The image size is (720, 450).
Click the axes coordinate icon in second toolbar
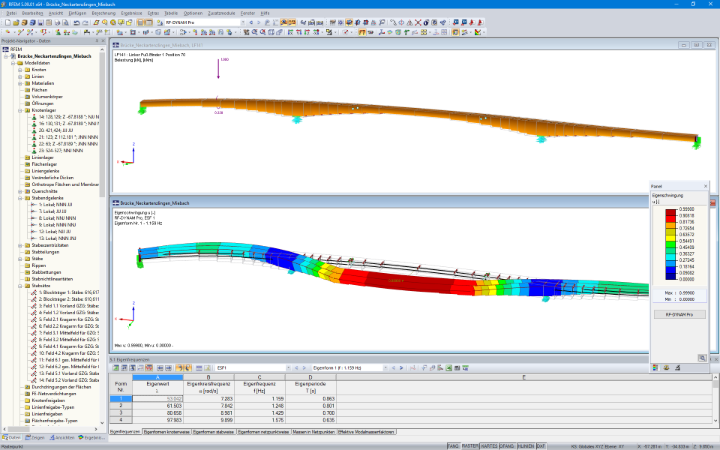click(x=381, y=32)
